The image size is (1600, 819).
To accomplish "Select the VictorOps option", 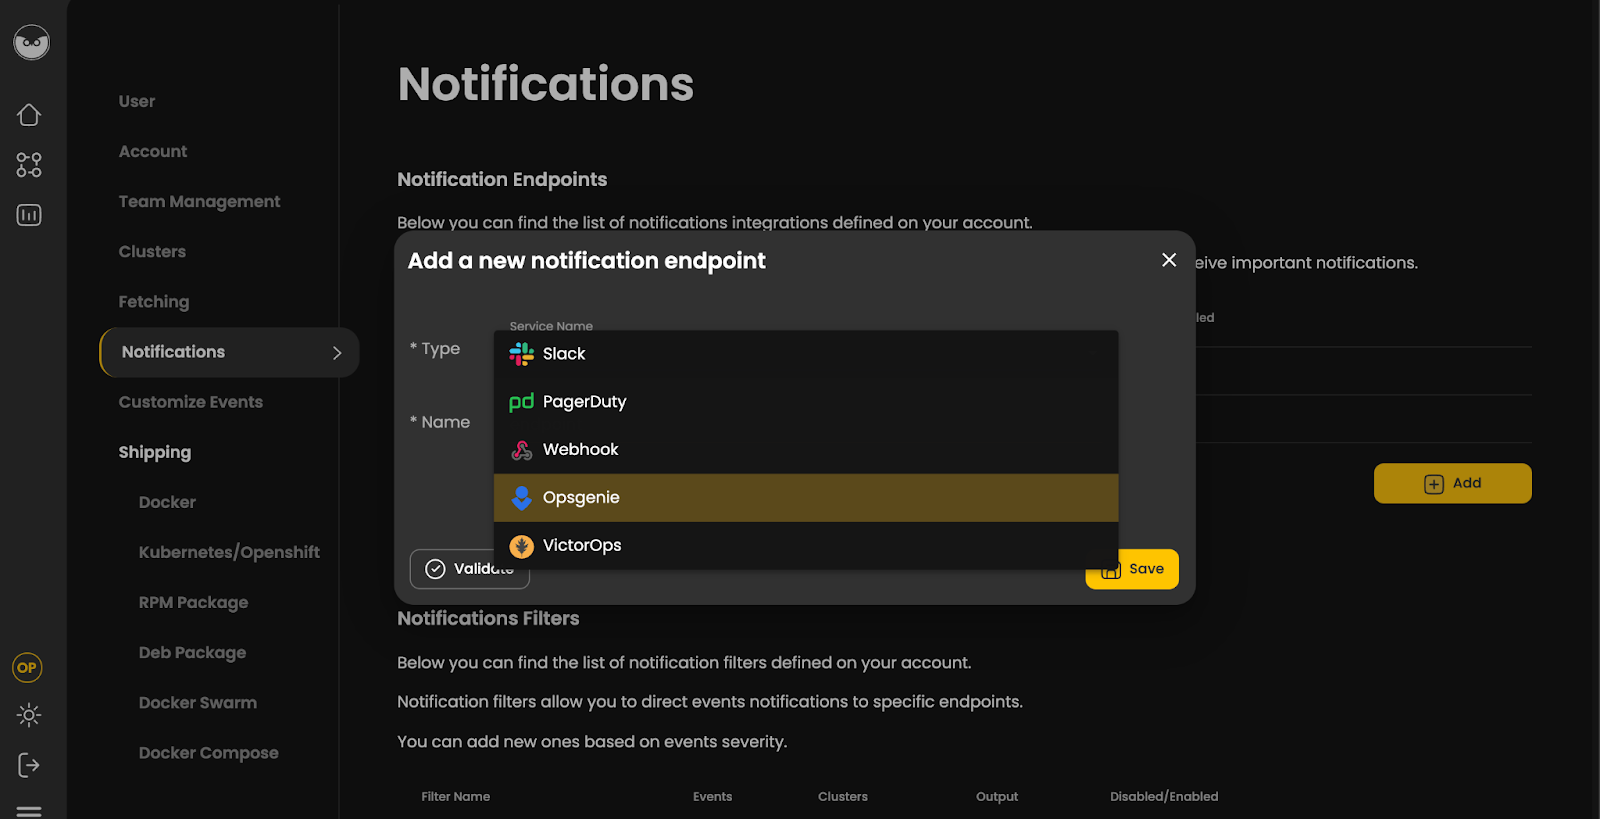I will tap(806, 546).
